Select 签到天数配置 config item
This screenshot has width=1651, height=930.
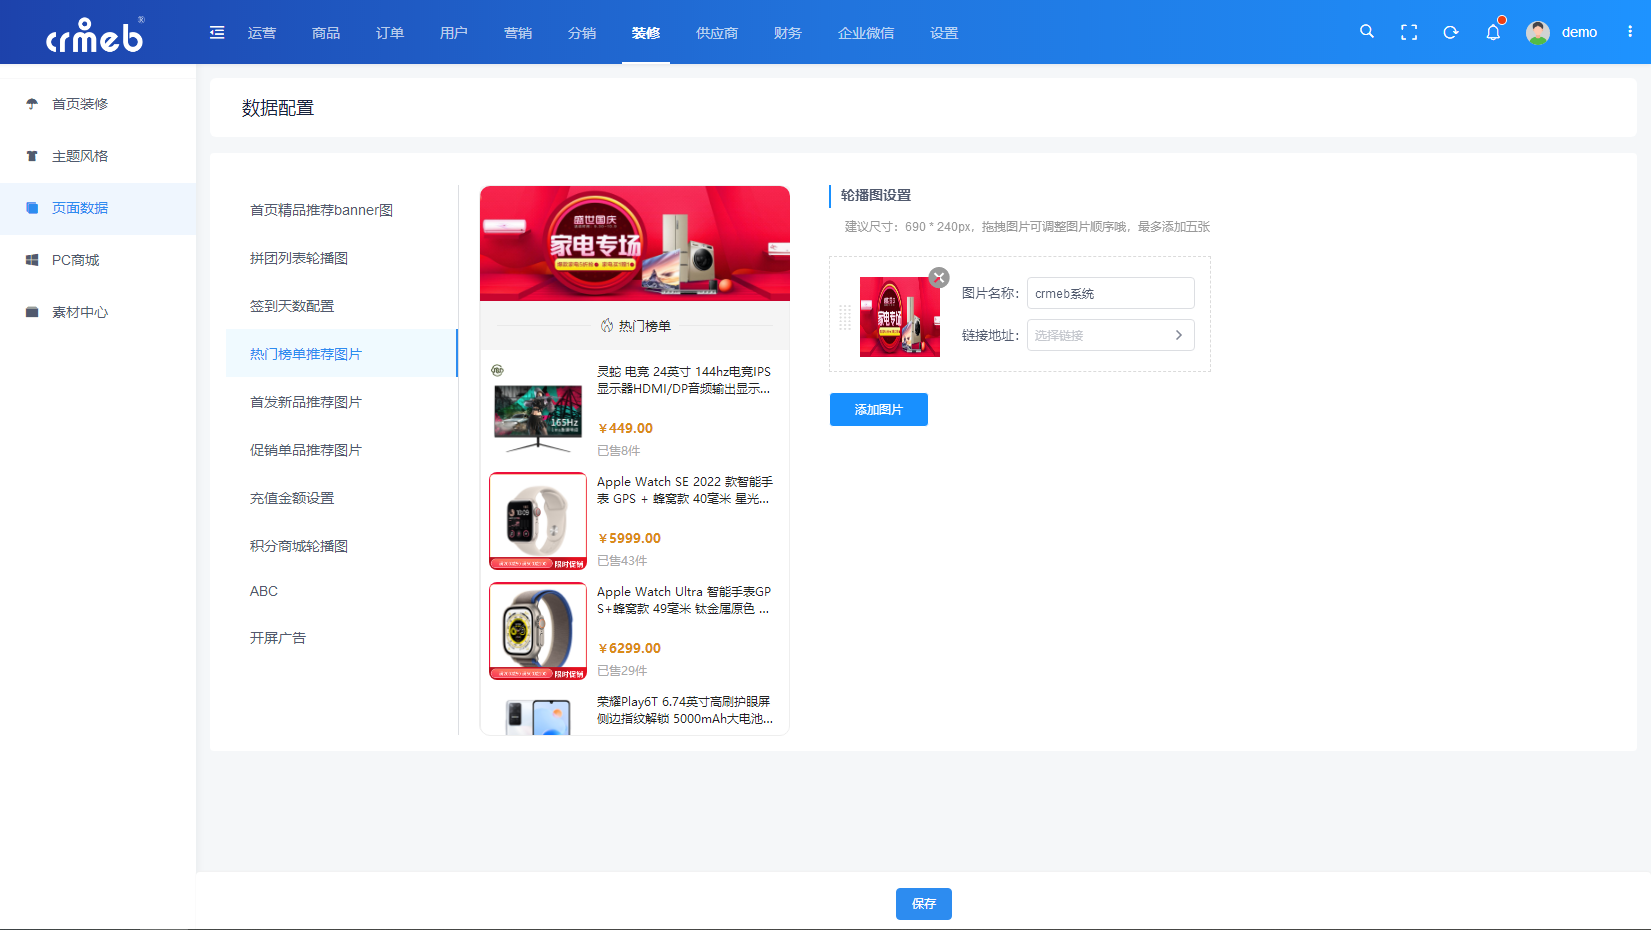tap(341, 306)
